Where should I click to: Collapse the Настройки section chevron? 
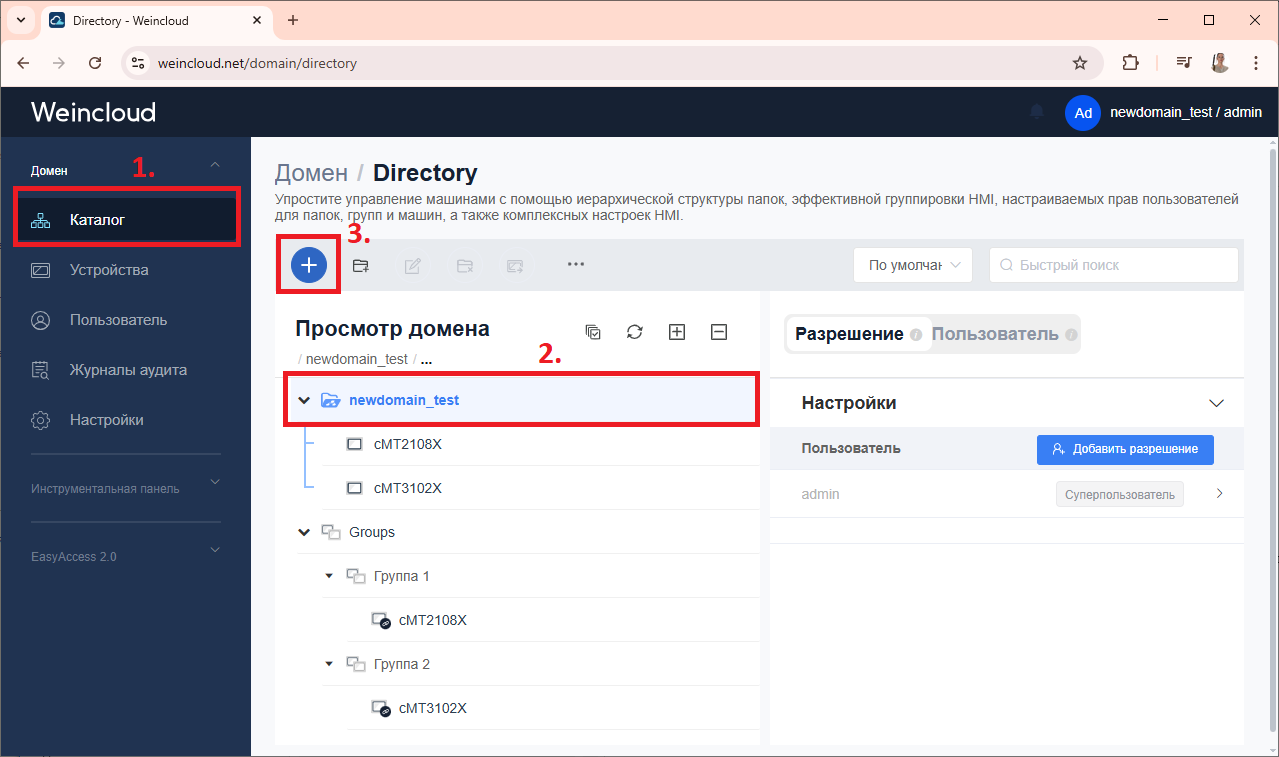(1216, 403)
